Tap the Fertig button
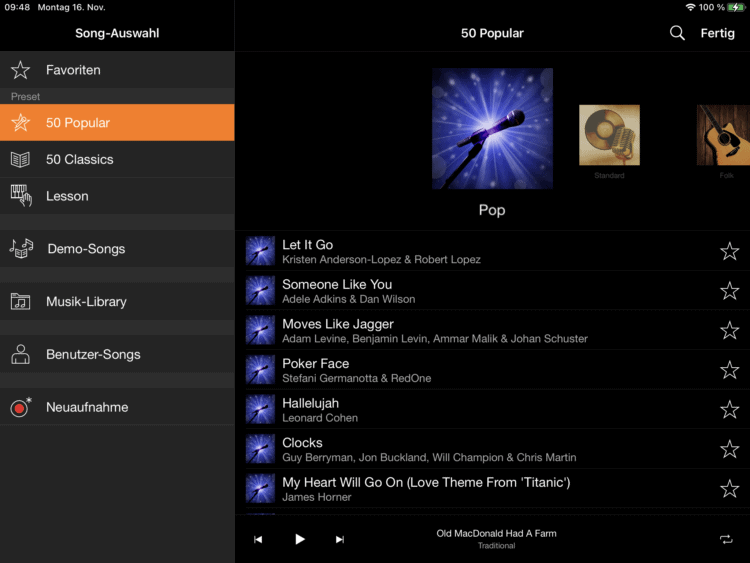 coord(717,33)
